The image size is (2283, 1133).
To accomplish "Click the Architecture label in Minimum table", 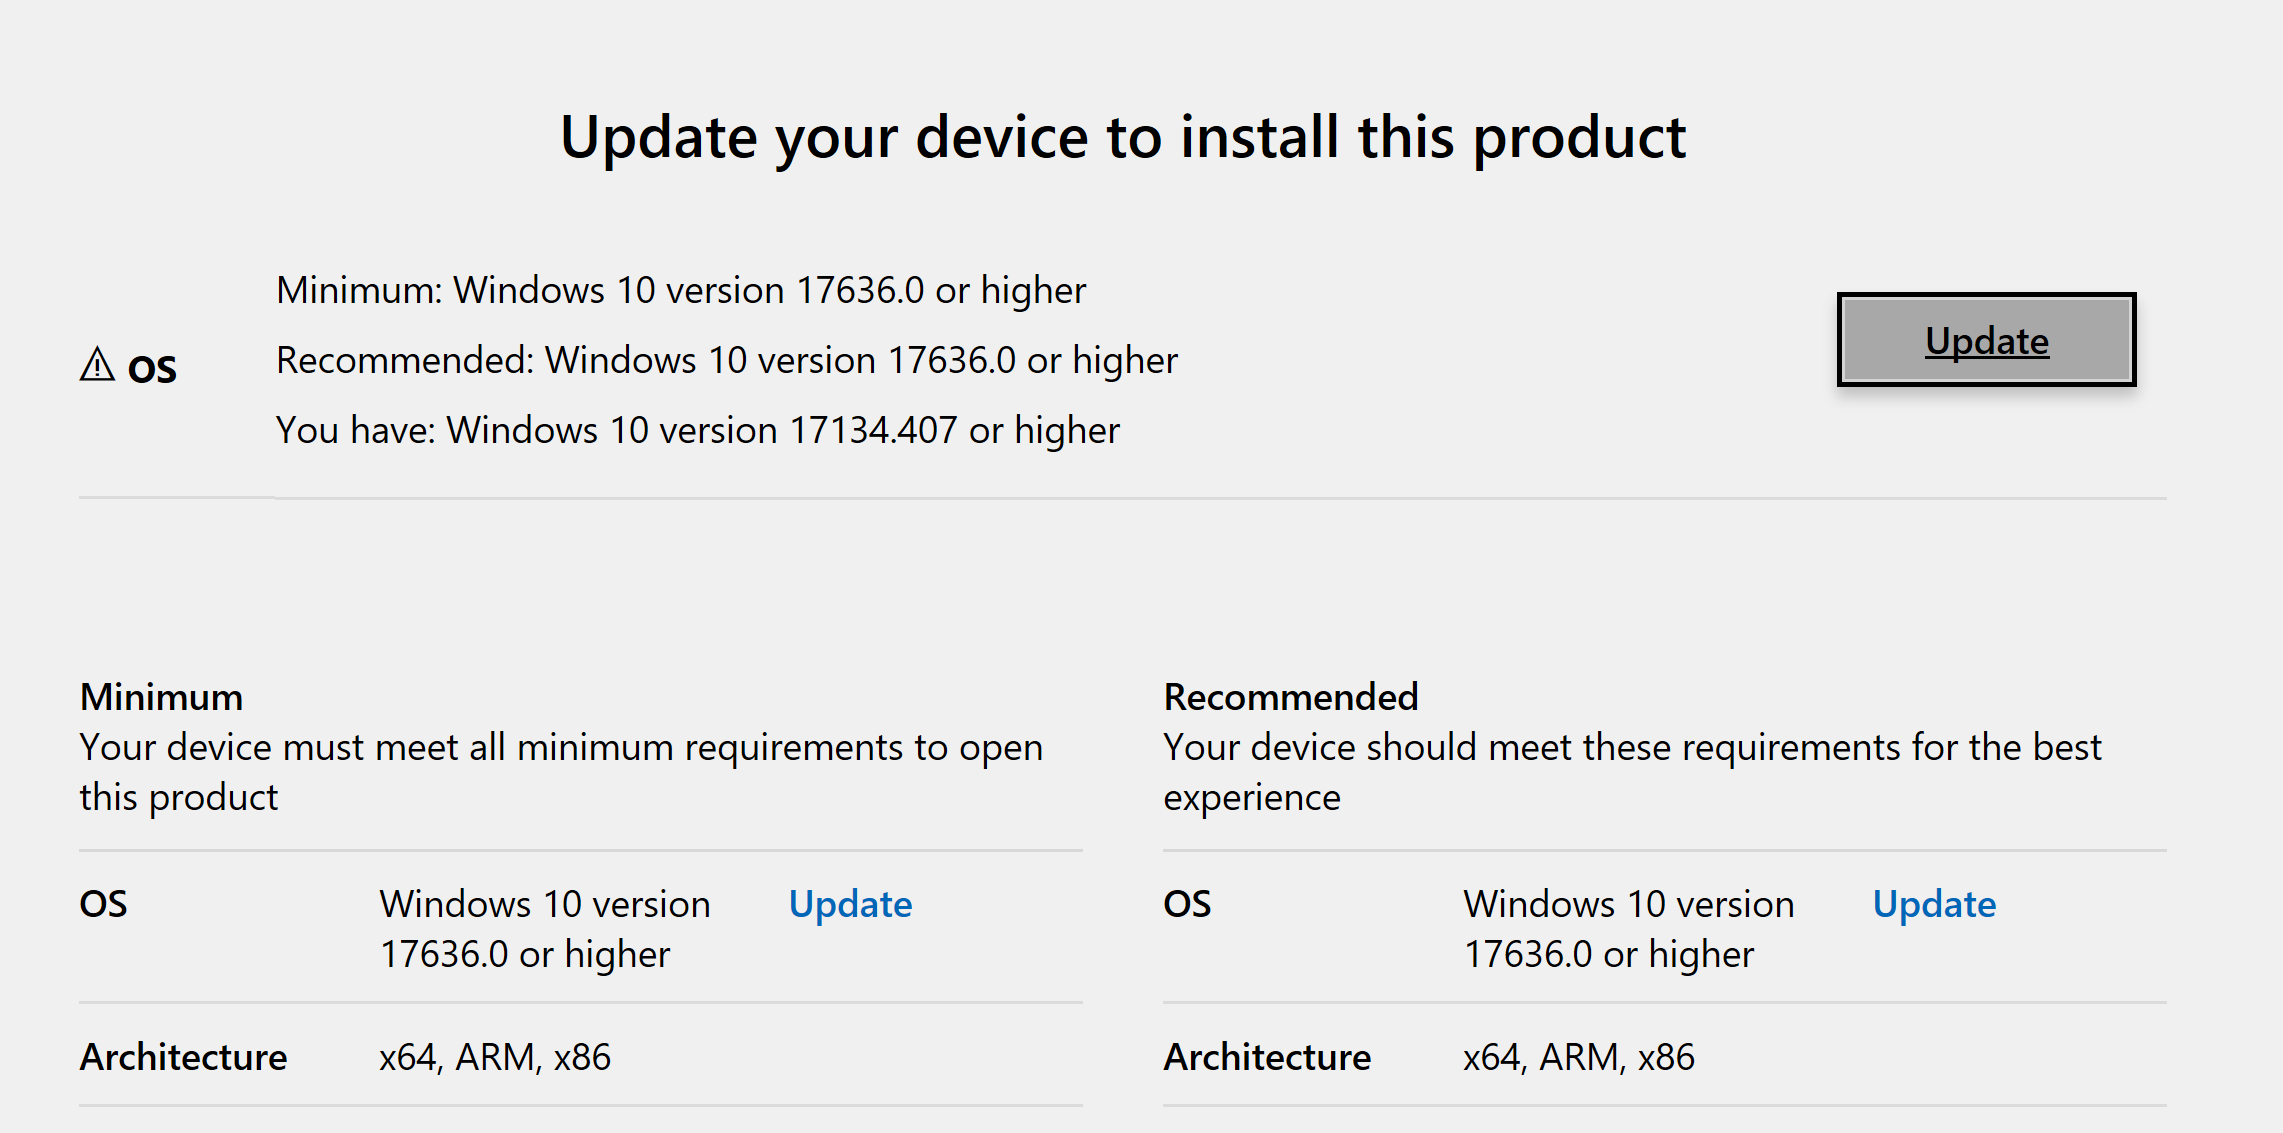I will [184, 1057].
